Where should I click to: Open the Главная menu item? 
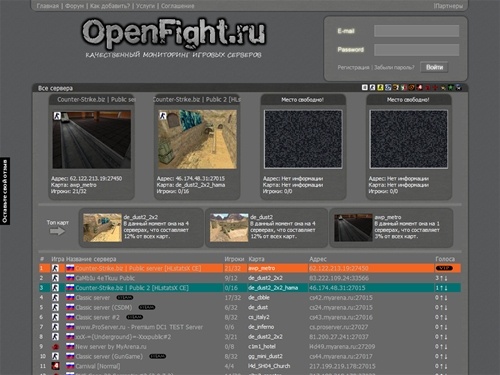(x=48, y=6)
